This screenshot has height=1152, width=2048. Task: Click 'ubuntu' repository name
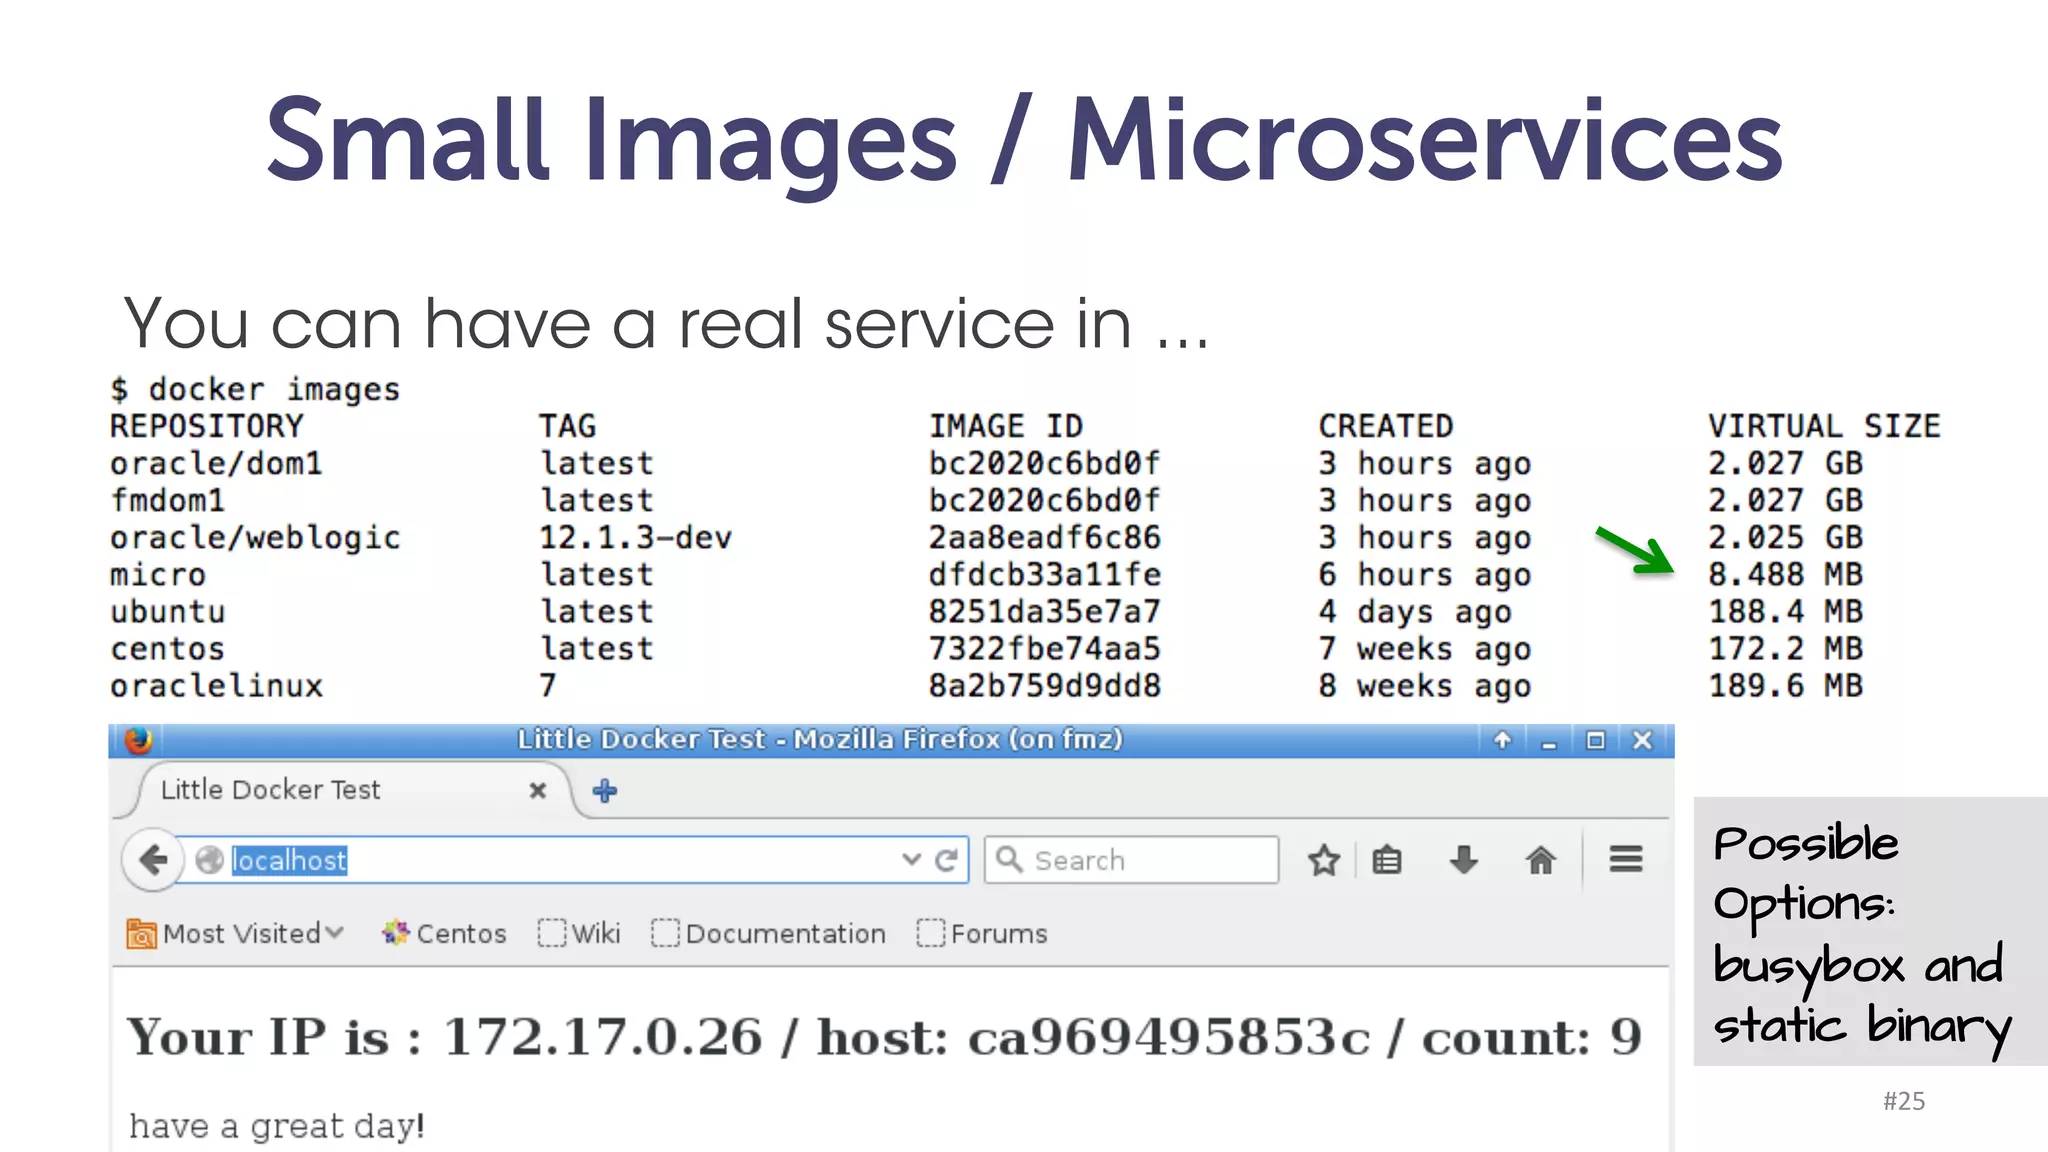pos(168,612)
